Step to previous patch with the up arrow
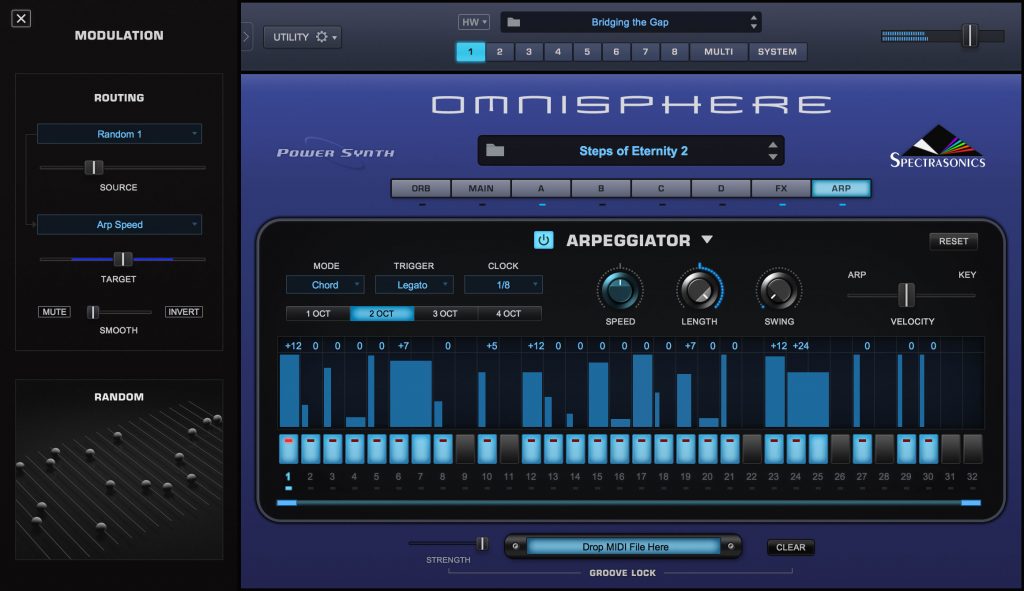The height and width of the screenshot is (591, 1024). point(773,145)
